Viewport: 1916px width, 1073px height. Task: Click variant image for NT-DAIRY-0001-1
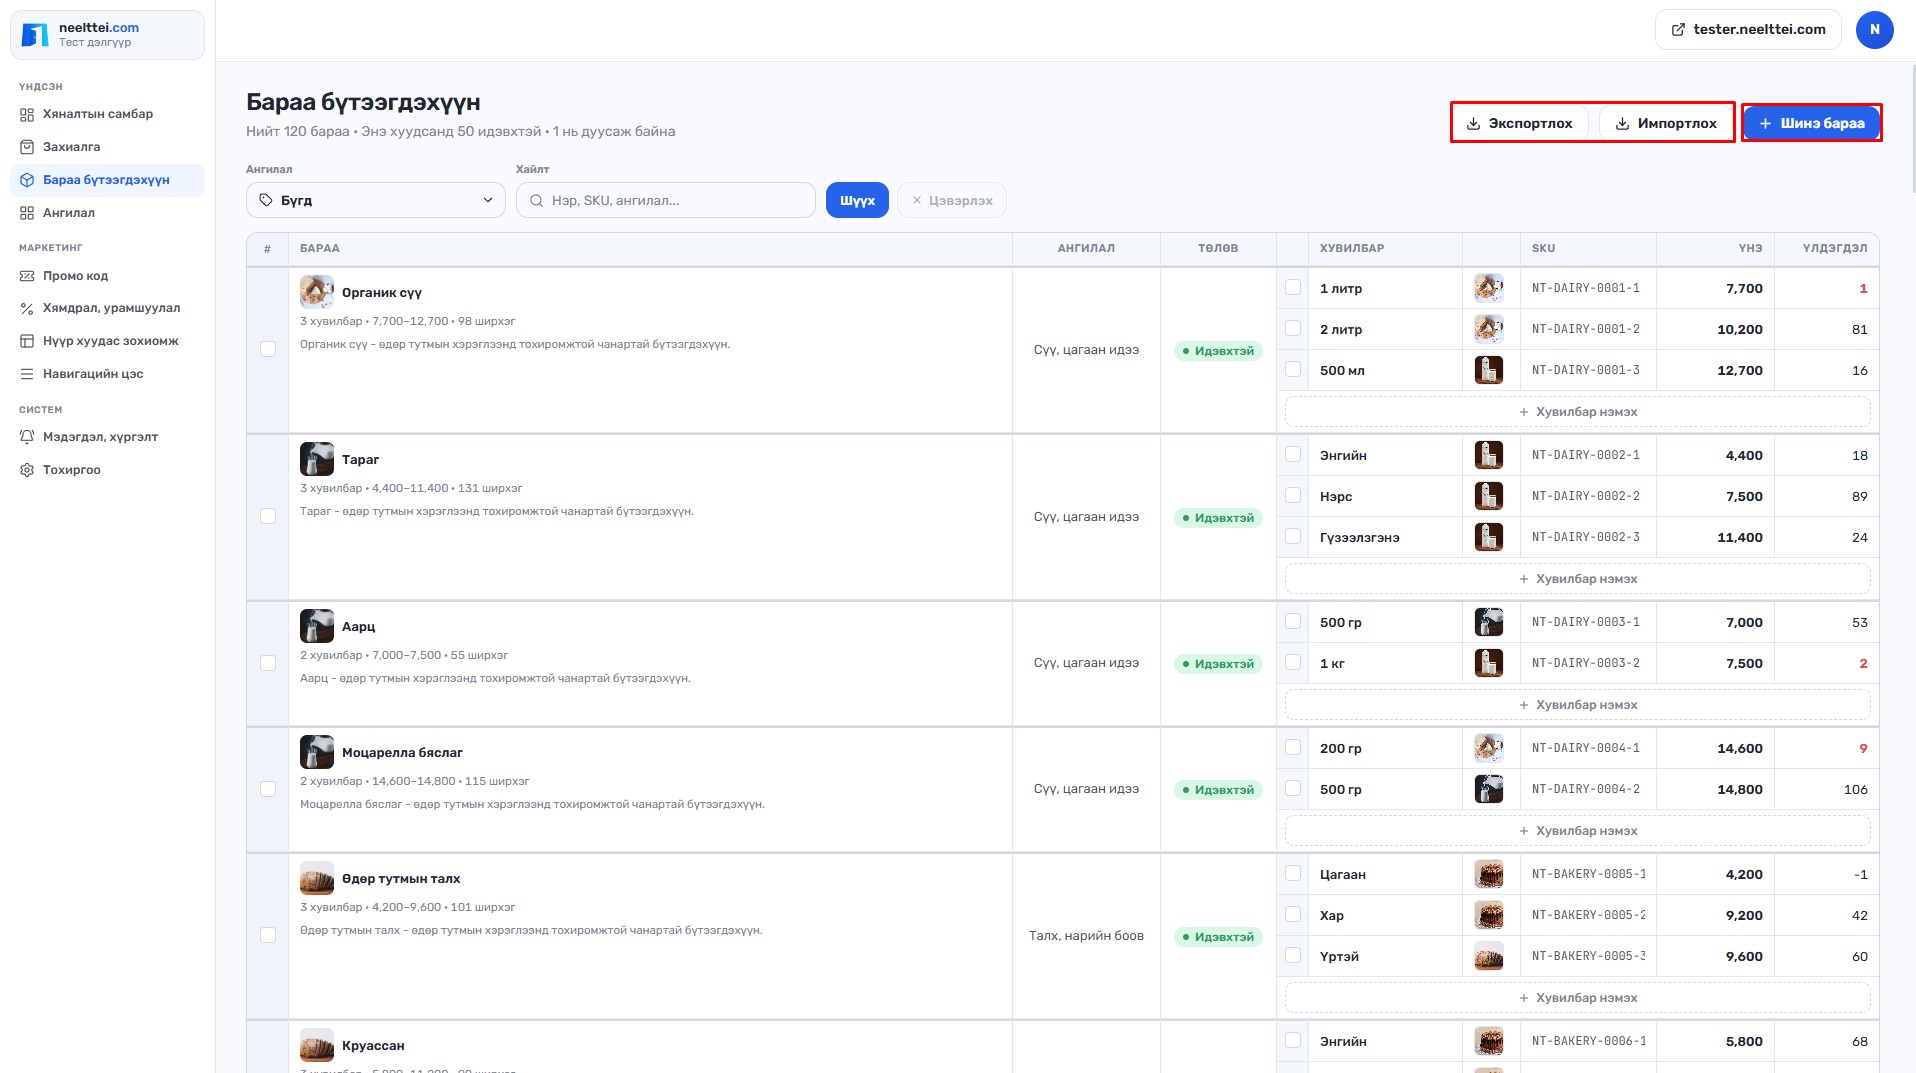click(1489, 288)
